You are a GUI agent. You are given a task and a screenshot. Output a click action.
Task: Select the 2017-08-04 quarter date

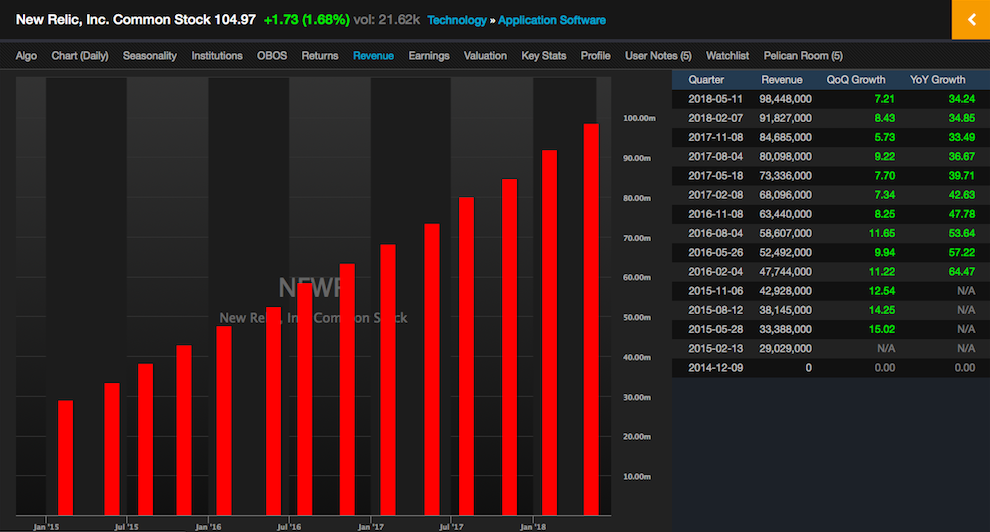(x=715, y=157)
